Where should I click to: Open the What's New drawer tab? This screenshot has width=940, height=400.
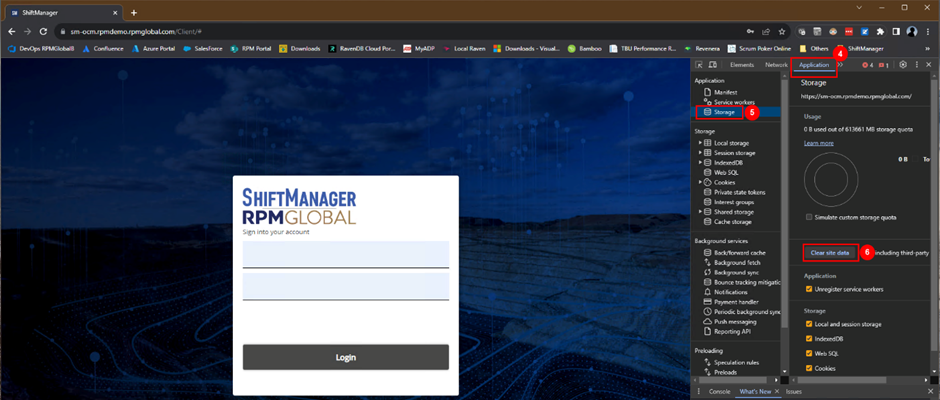pos(755,391)
